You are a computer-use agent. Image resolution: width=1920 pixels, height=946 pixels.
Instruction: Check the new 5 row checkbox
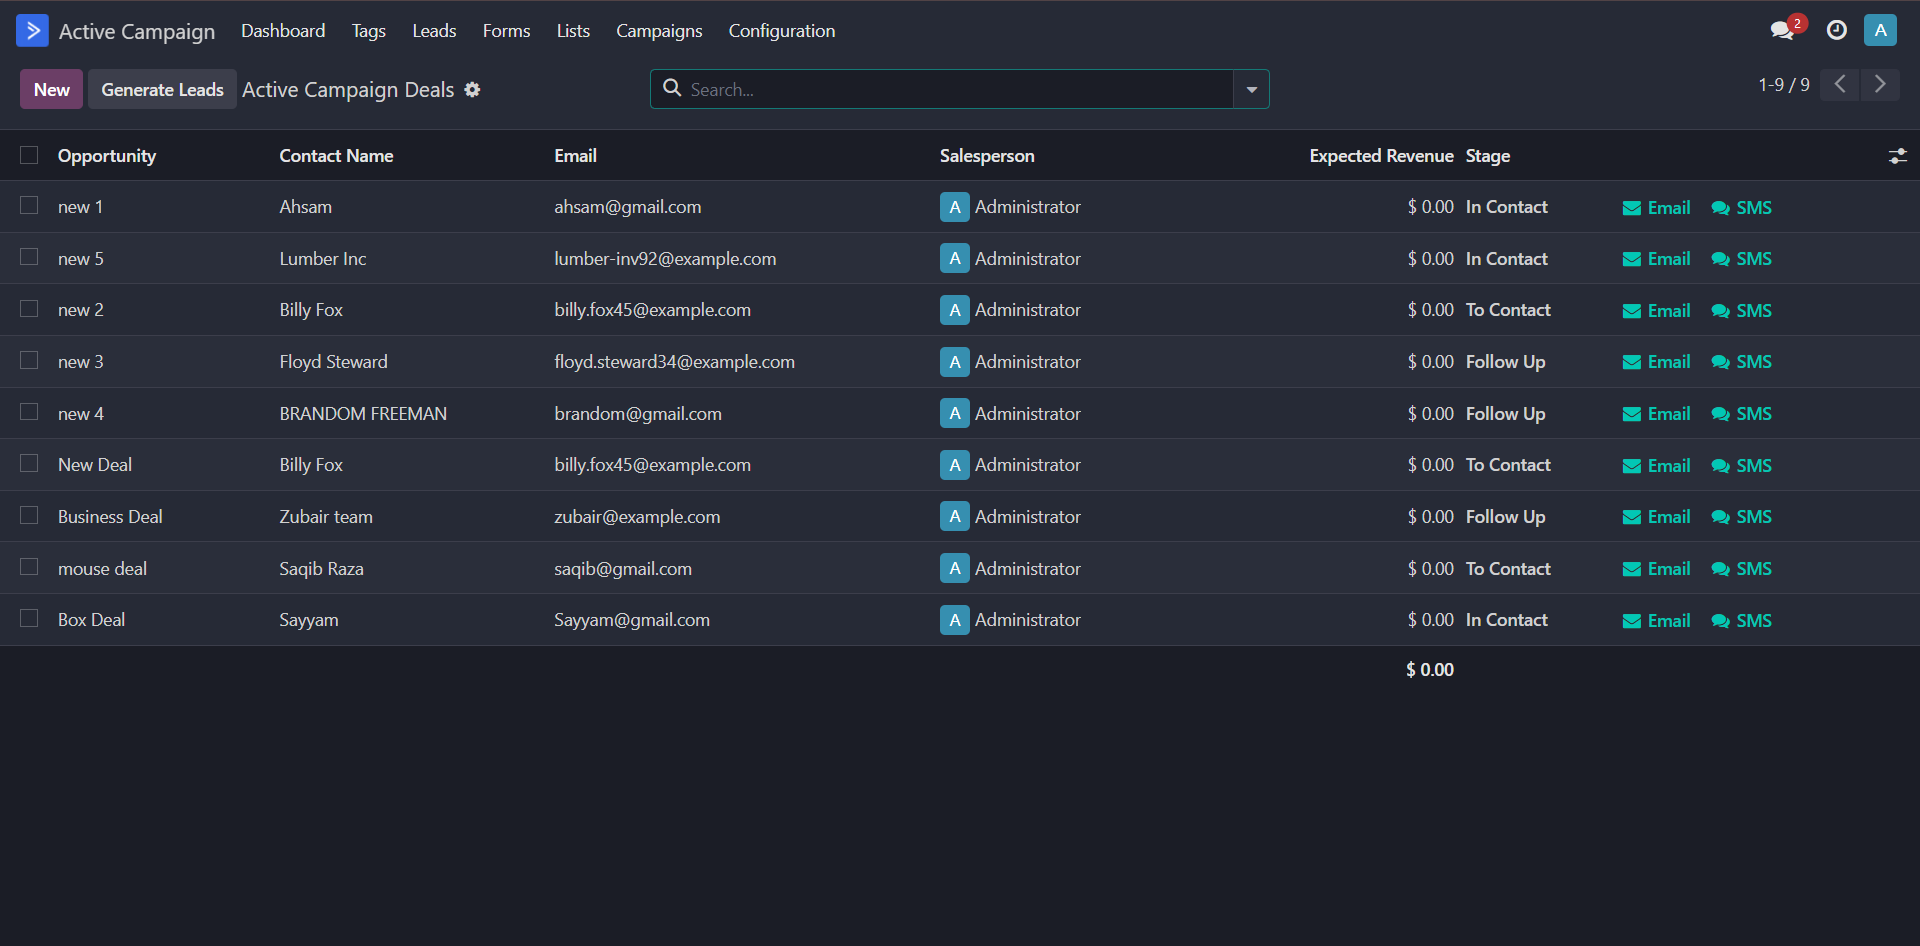(x=29, y=257)
